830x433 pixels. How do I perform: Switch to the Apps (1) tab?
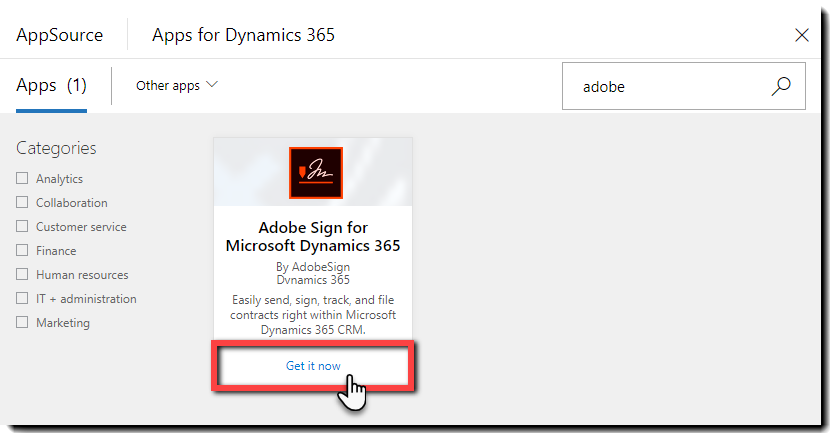click(51, 85)
